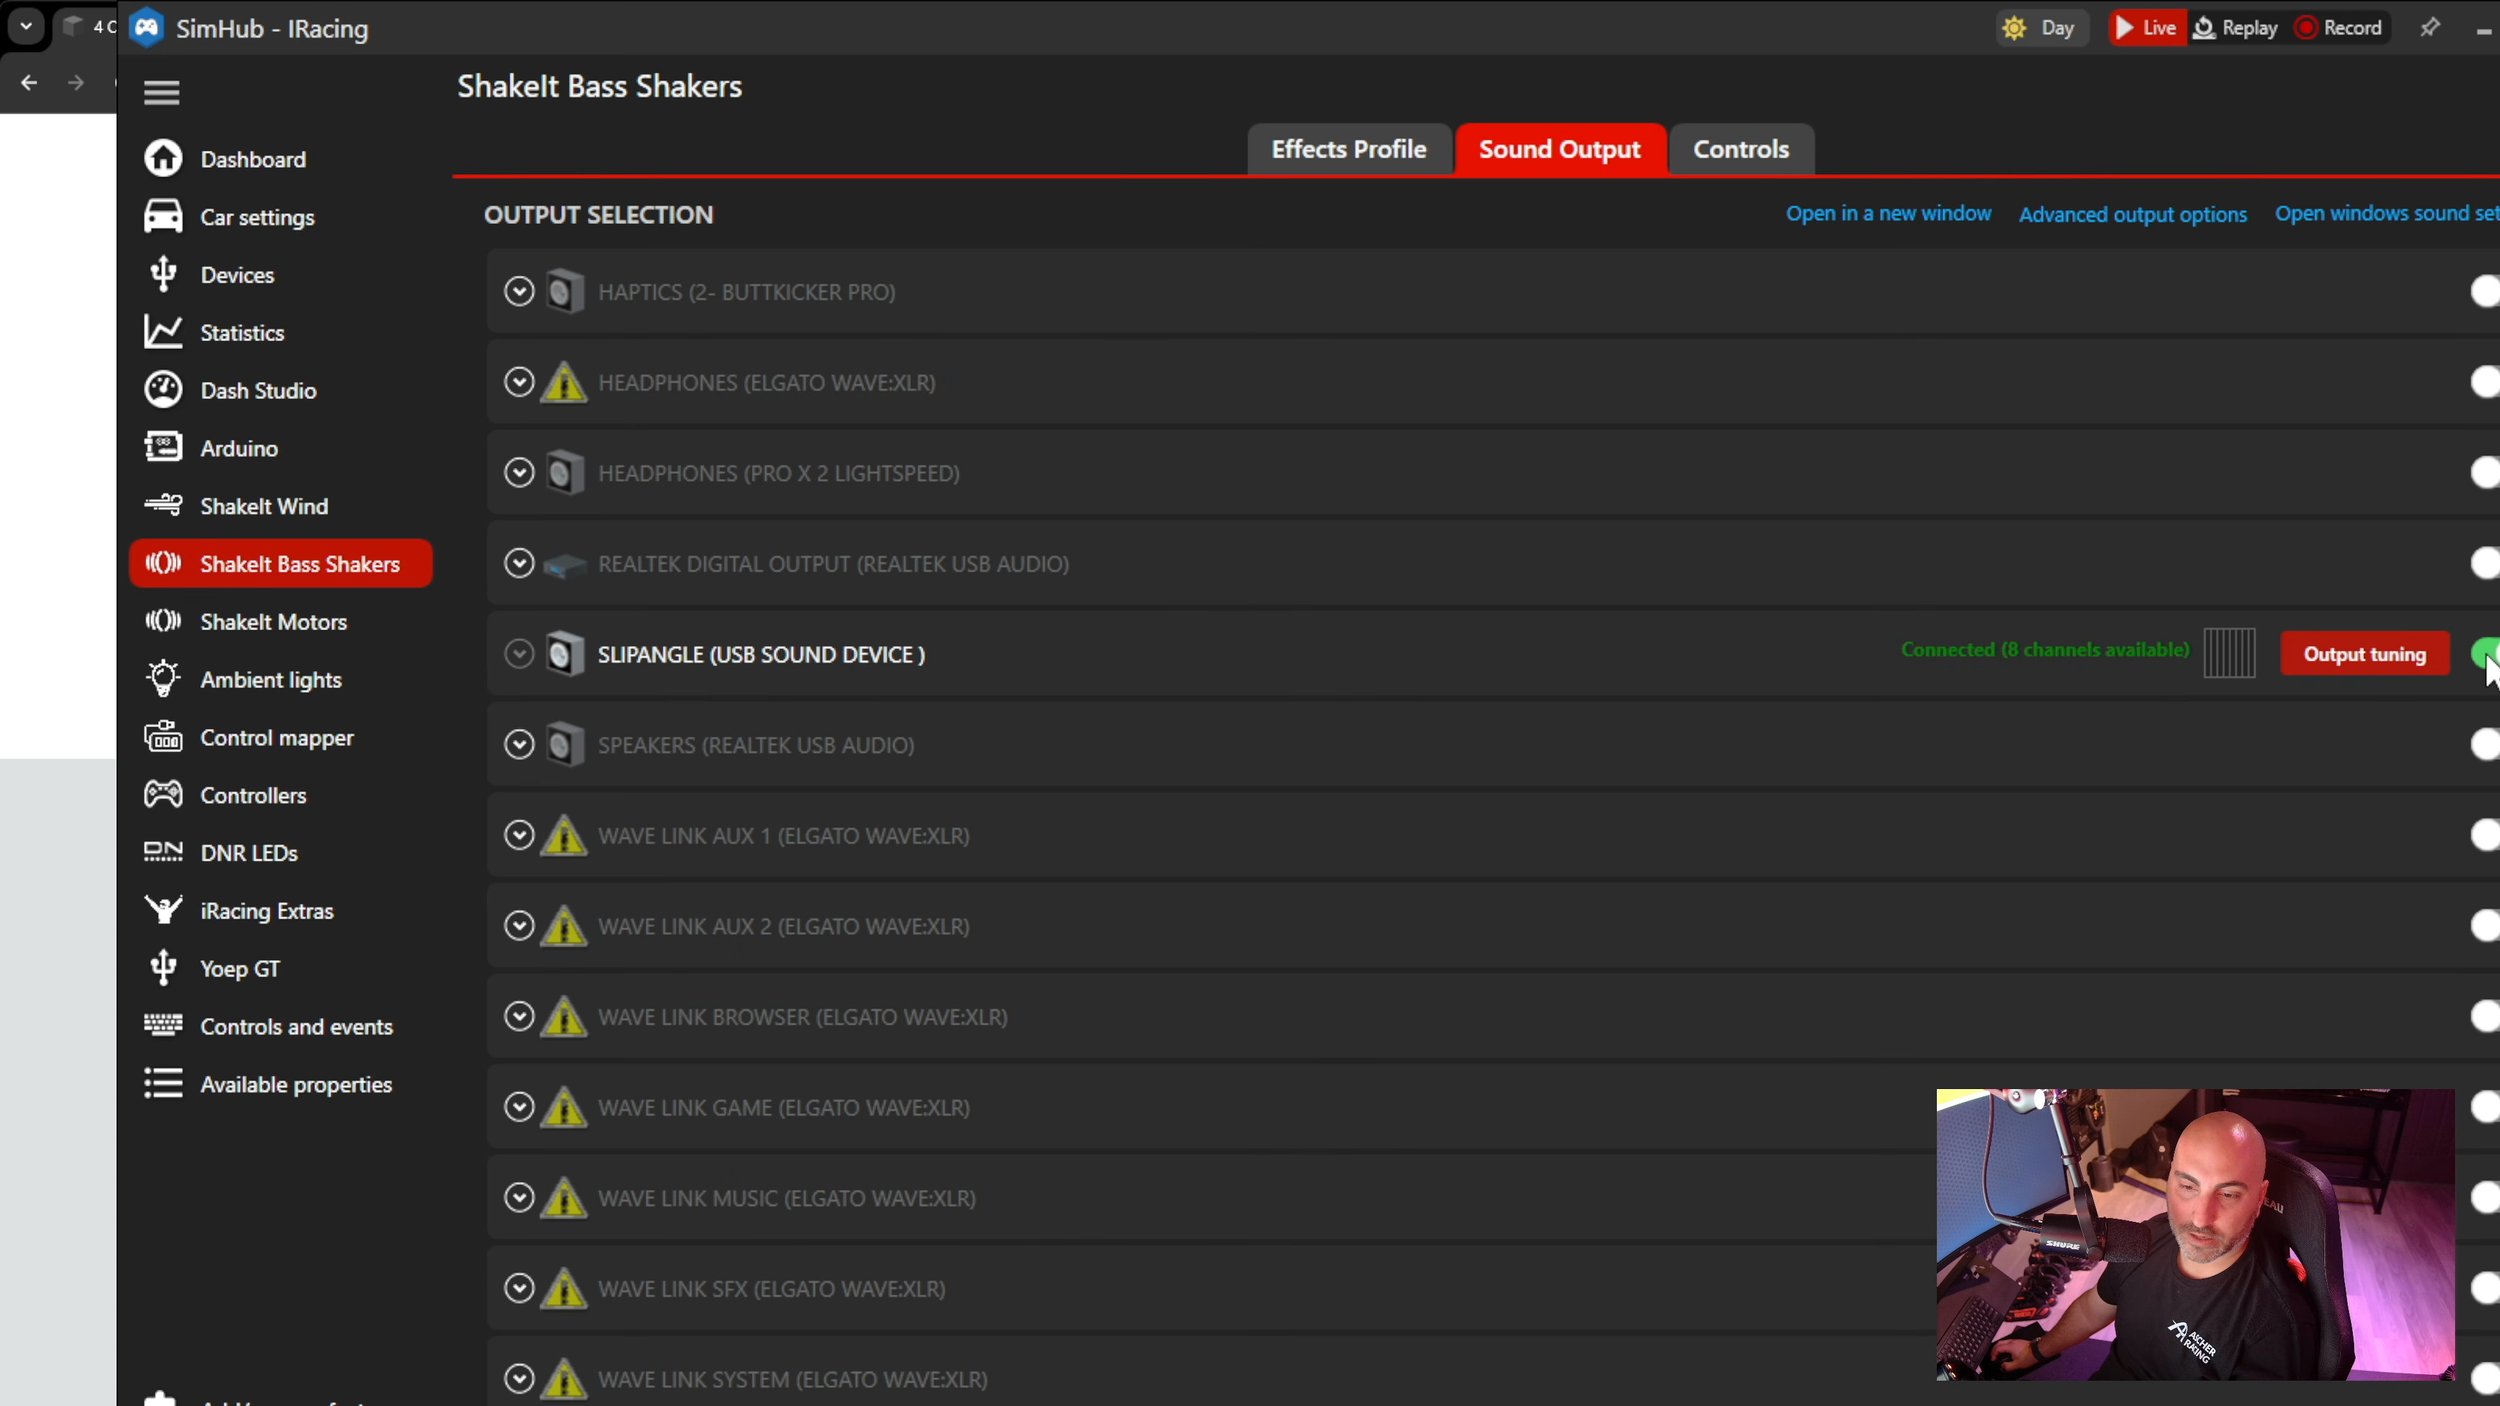Expand Realtek Digital Output row
The image size is (2500, 1406).
tap(519, 563)
